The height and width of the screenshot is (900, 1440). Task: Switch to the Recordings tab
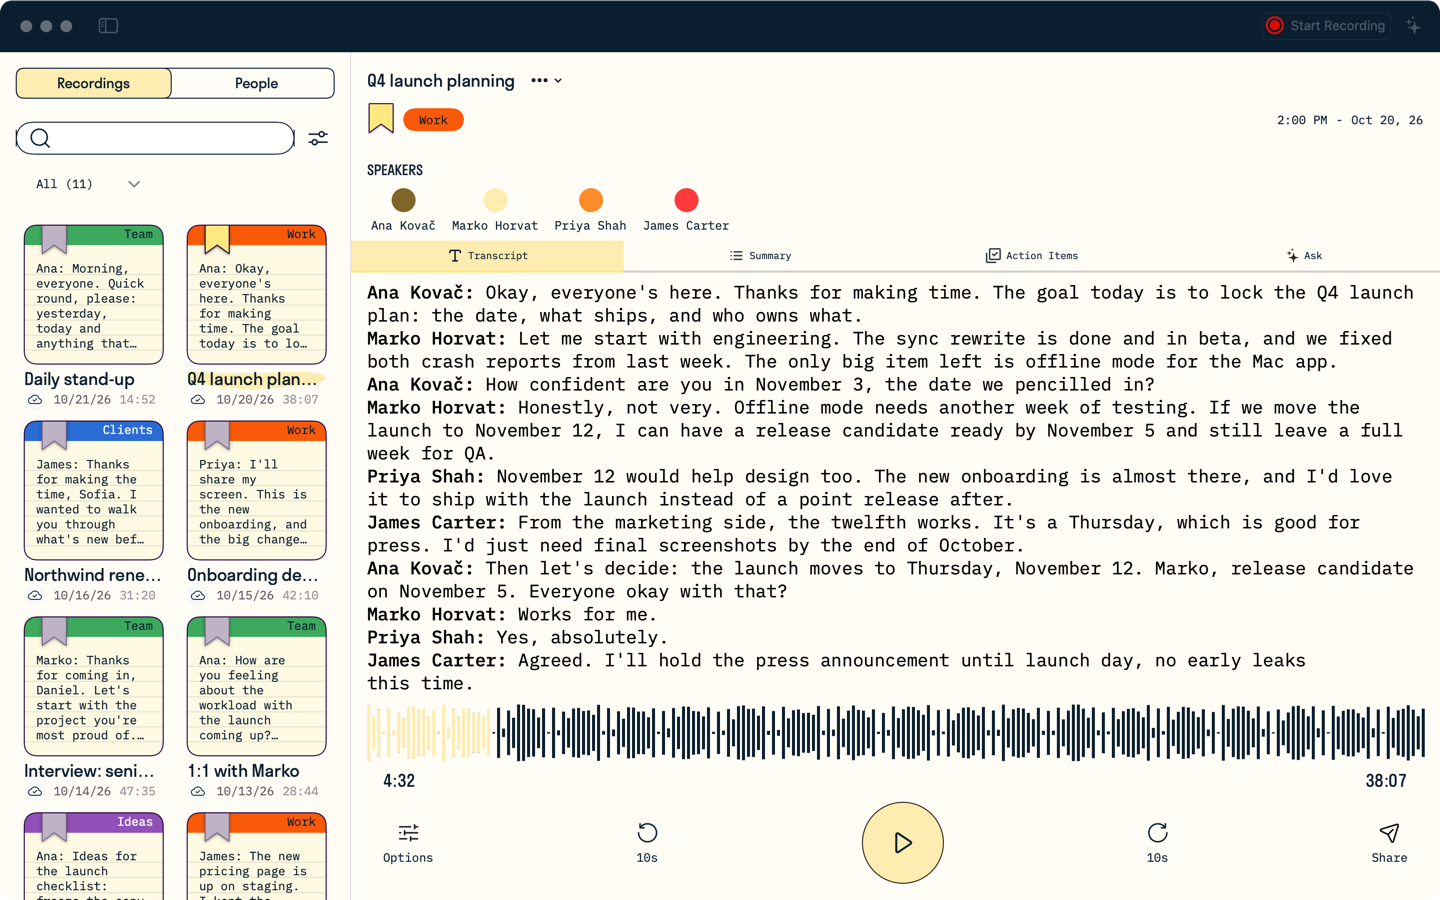coord(94,83)
